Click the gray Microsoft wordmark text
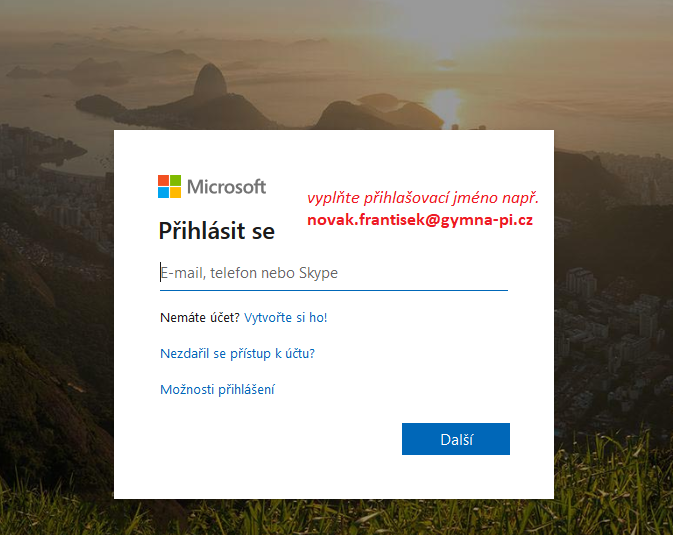The width and height of the screenshot is (673, 535). pos(226,187)
